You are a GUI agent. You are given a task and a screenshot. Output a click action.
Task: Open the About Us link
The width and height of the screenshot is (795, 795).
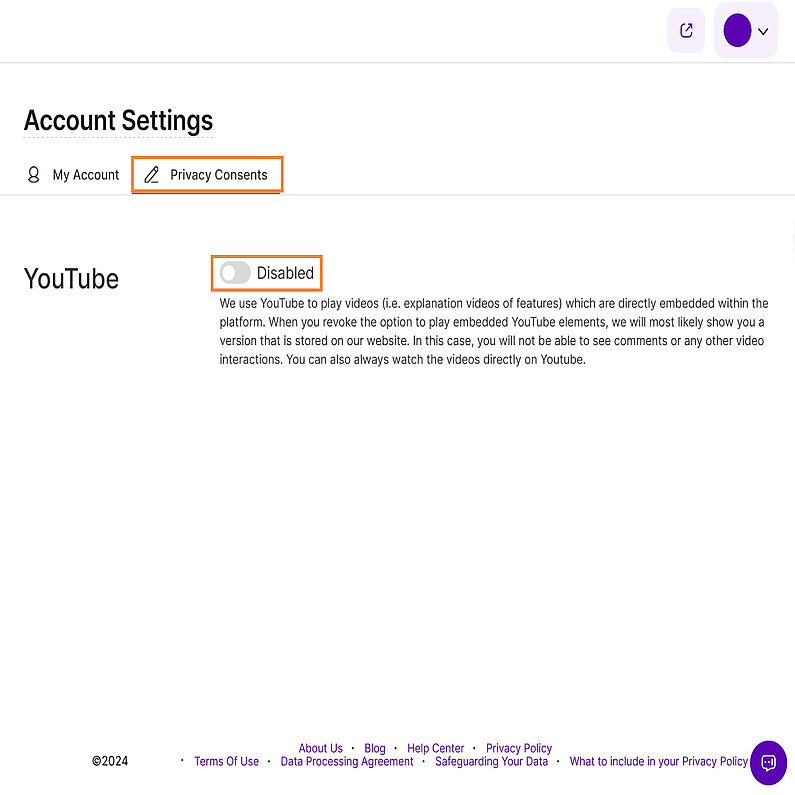click(x=320, y=748)
